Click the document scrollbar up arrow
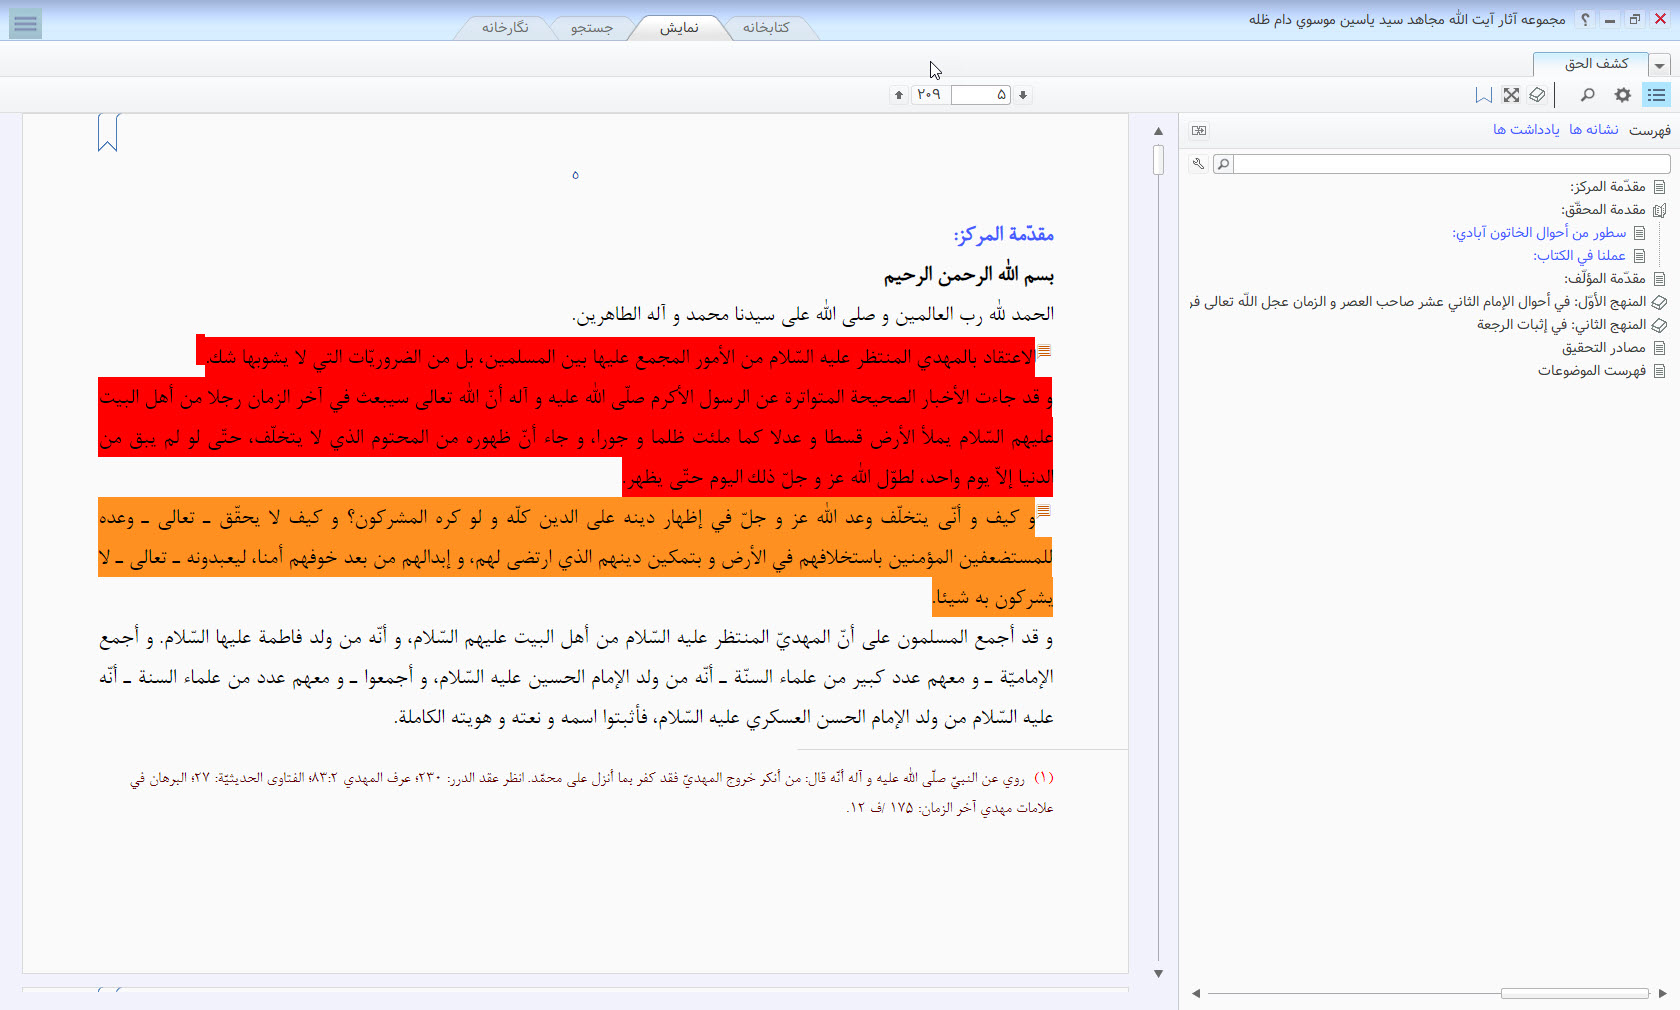 pos(1158,131)
